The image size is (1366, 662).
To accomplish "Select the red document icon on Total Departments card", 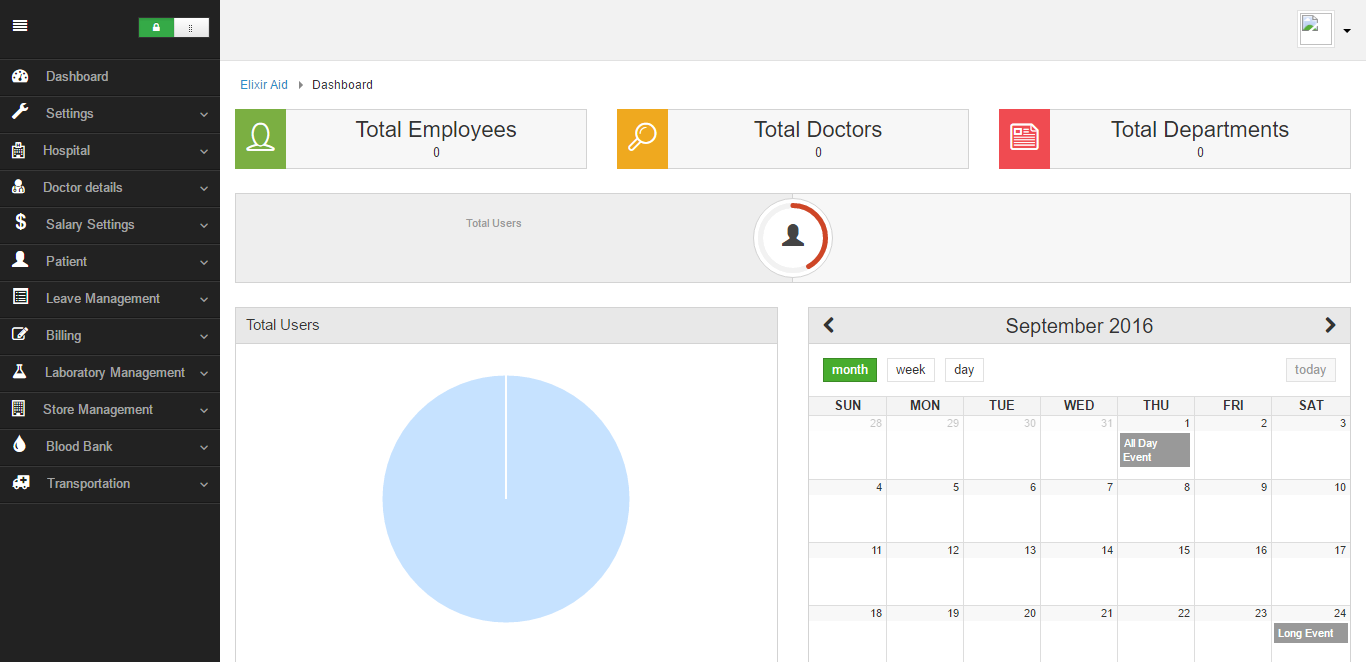I will 1024,138.
